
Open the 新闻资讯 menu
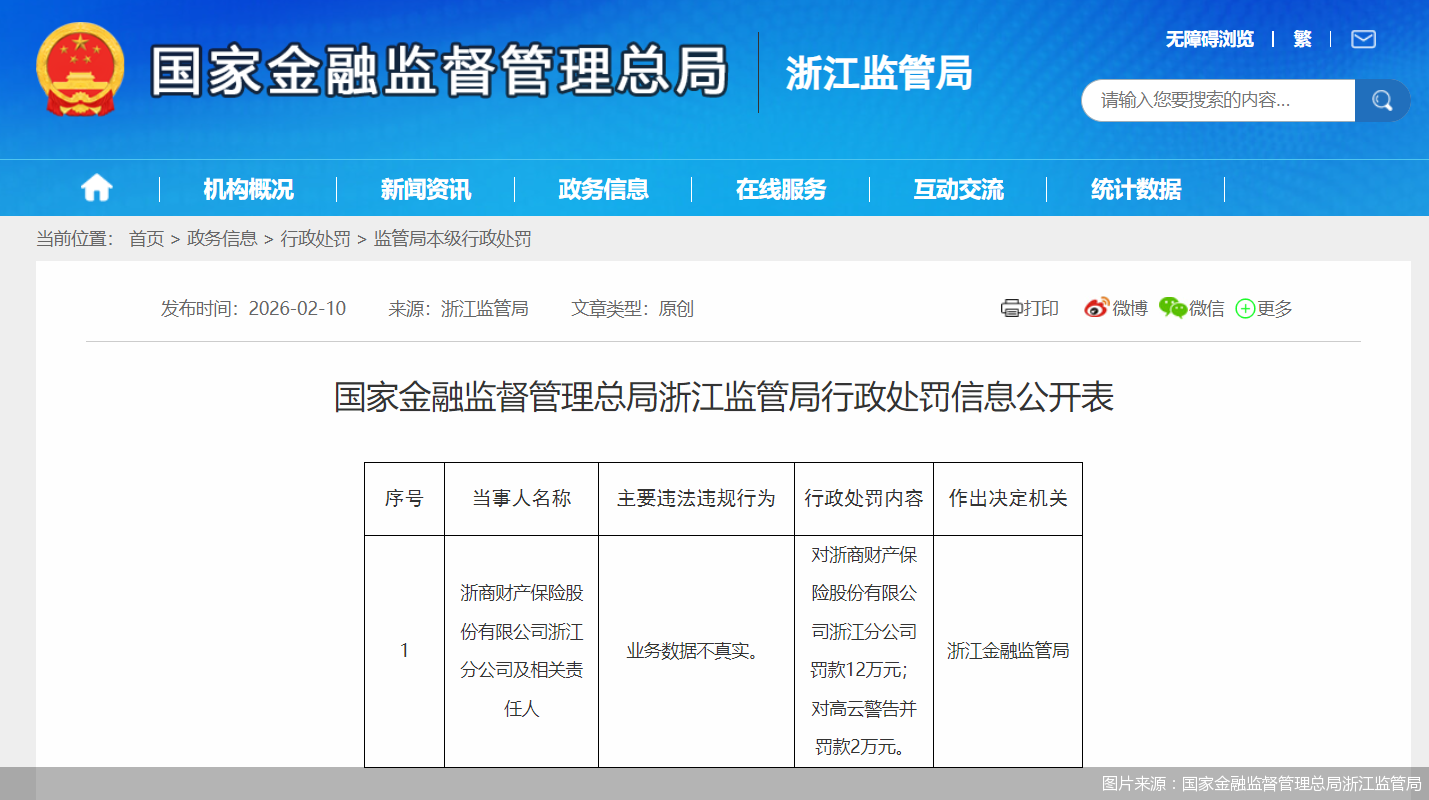[424, 188]
